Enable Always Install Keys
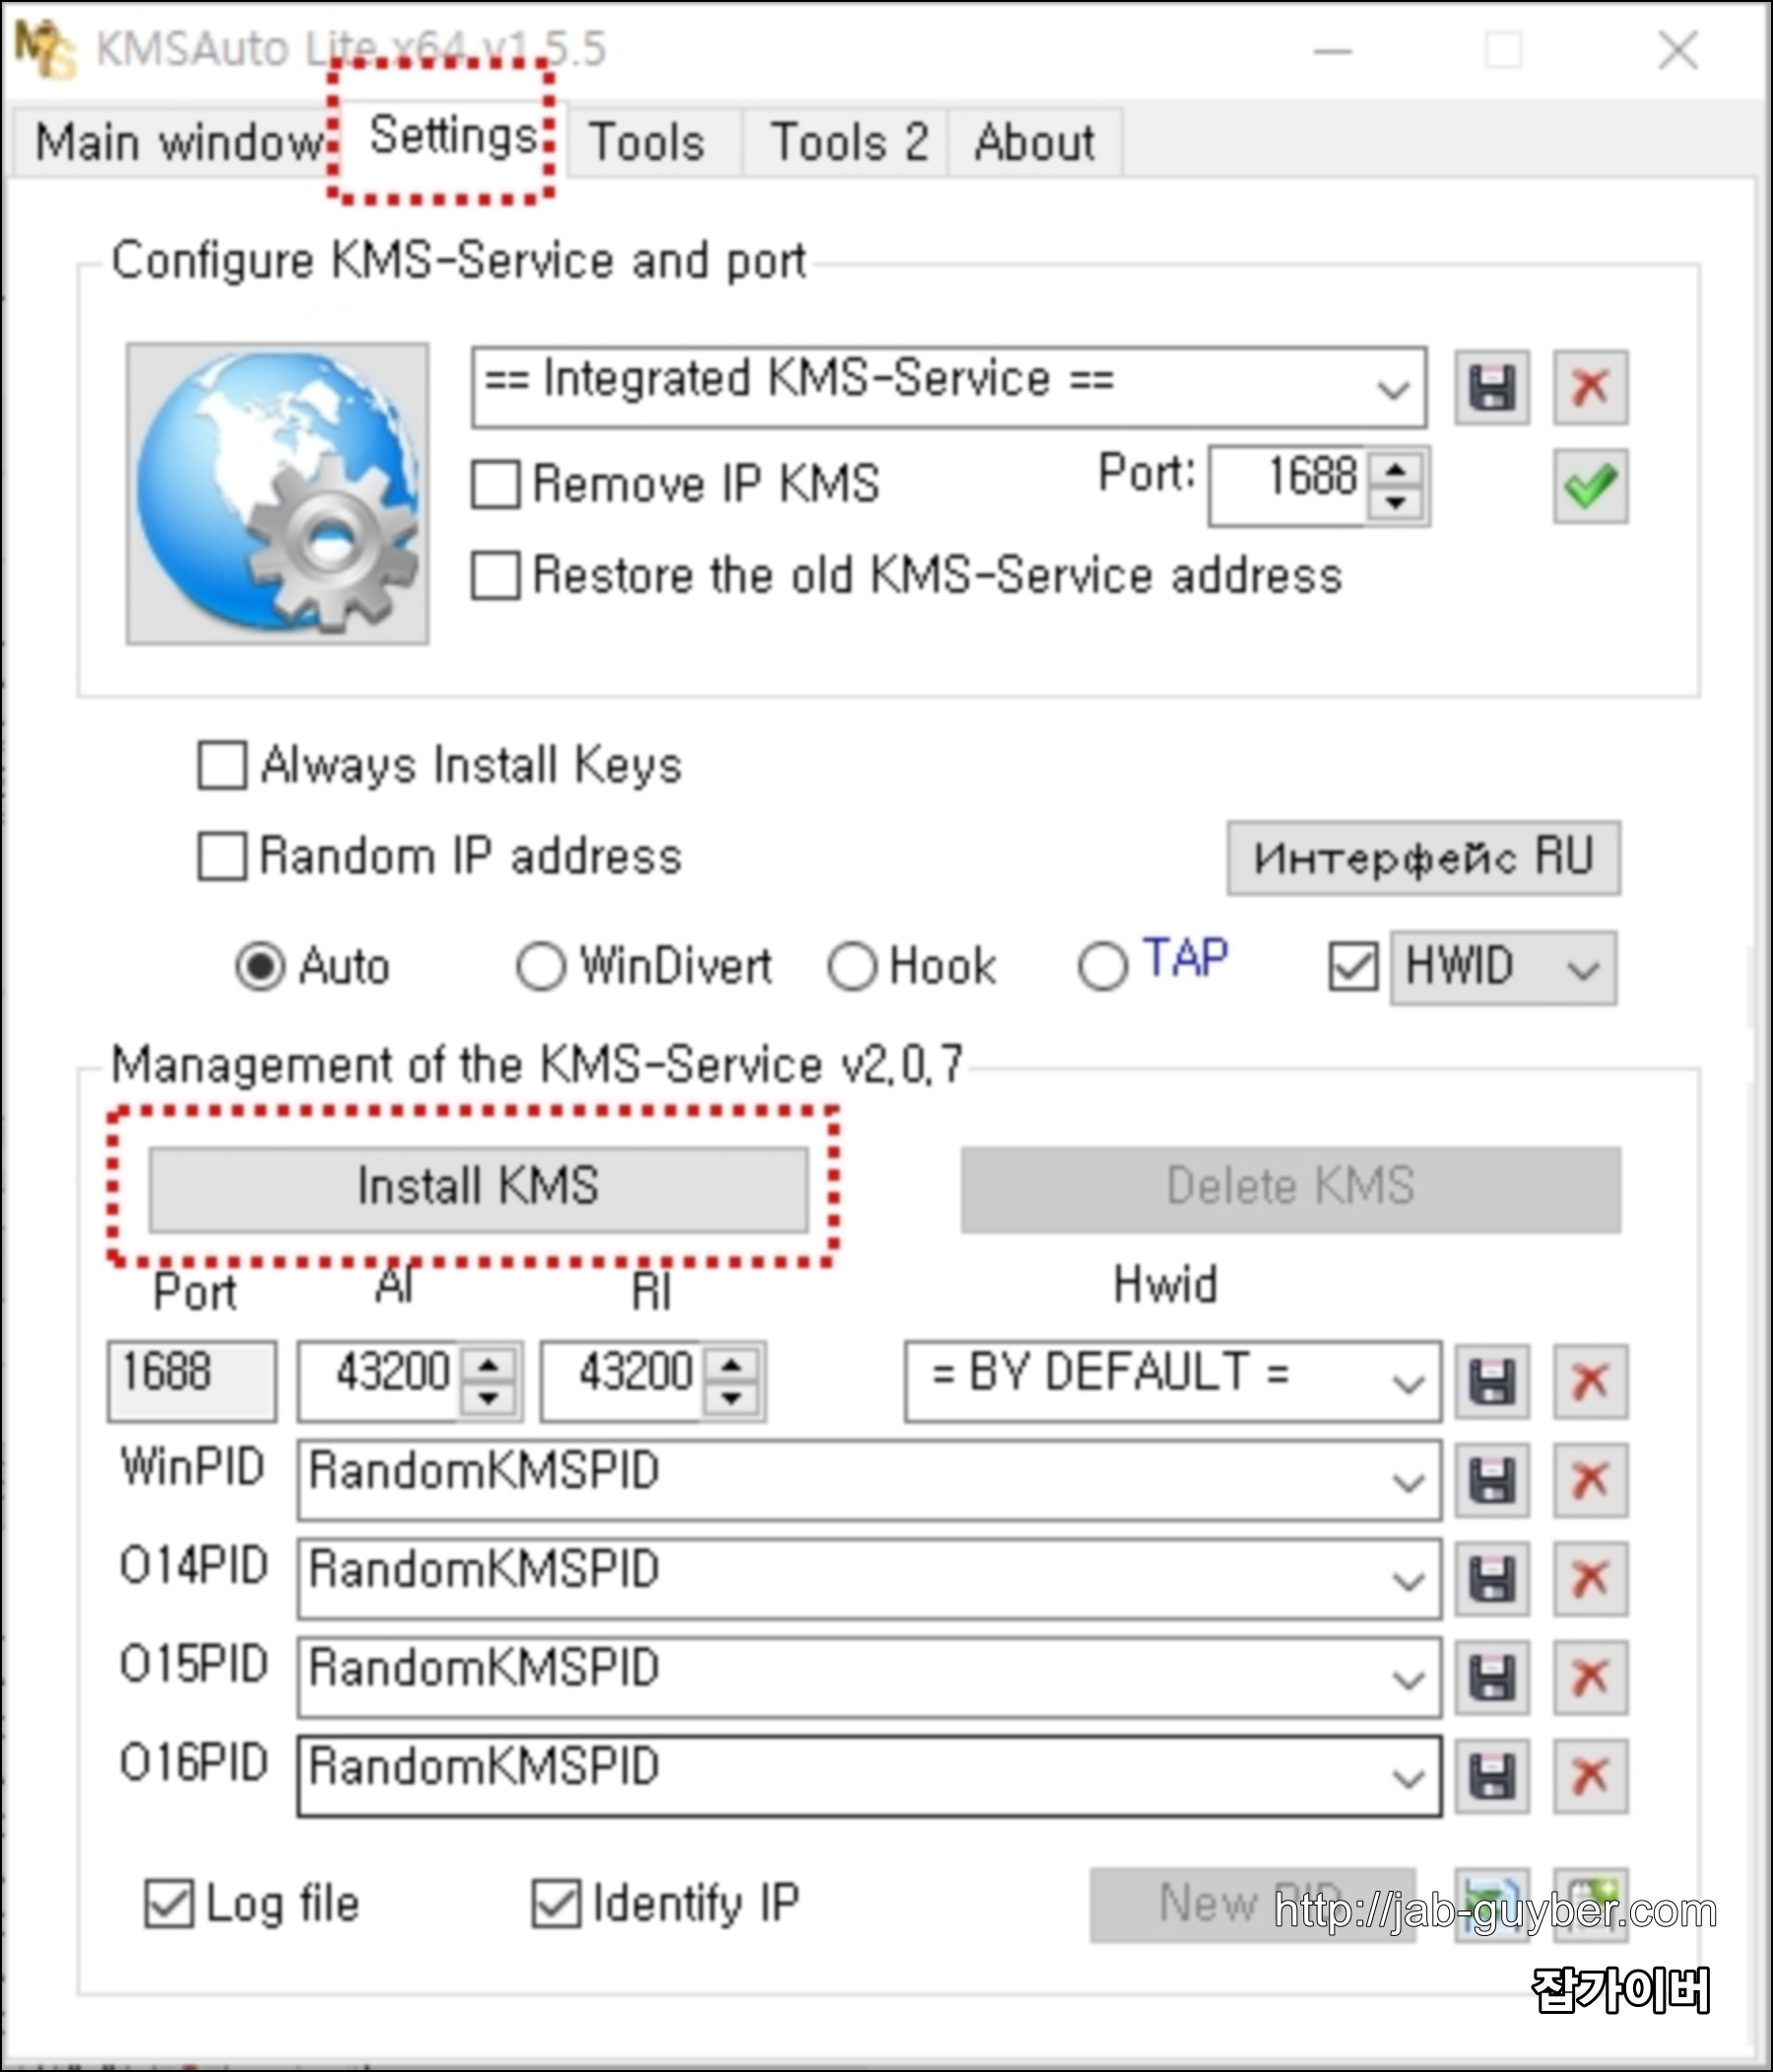This screenshot has width=1773, height=2072. (x=222, y=766)
